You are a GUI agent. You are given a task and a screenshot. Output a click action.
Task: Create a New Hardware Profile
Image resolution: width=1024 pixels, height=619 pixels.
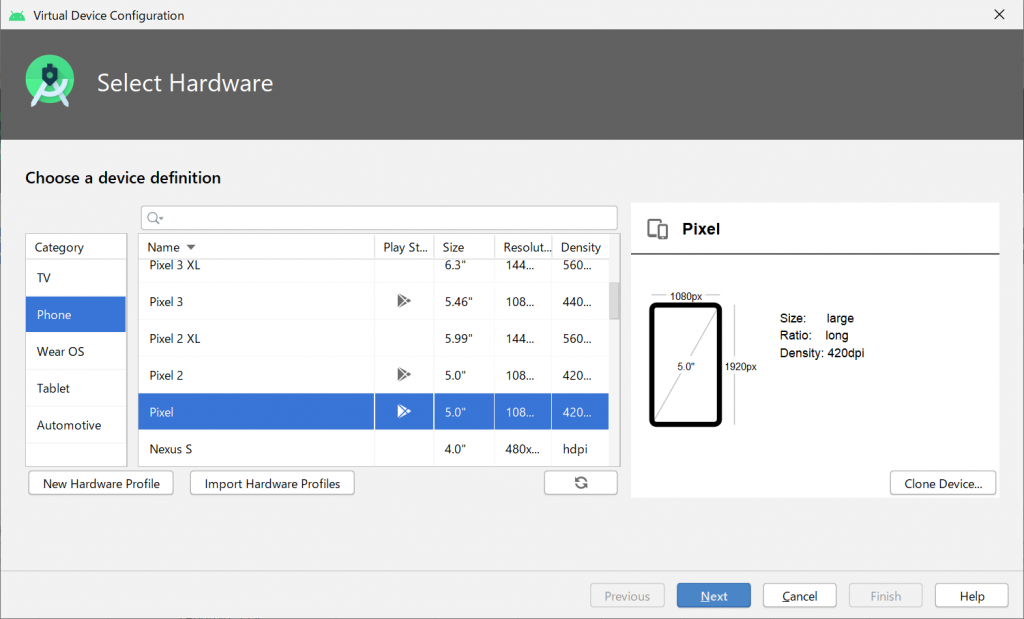(100, 483)
